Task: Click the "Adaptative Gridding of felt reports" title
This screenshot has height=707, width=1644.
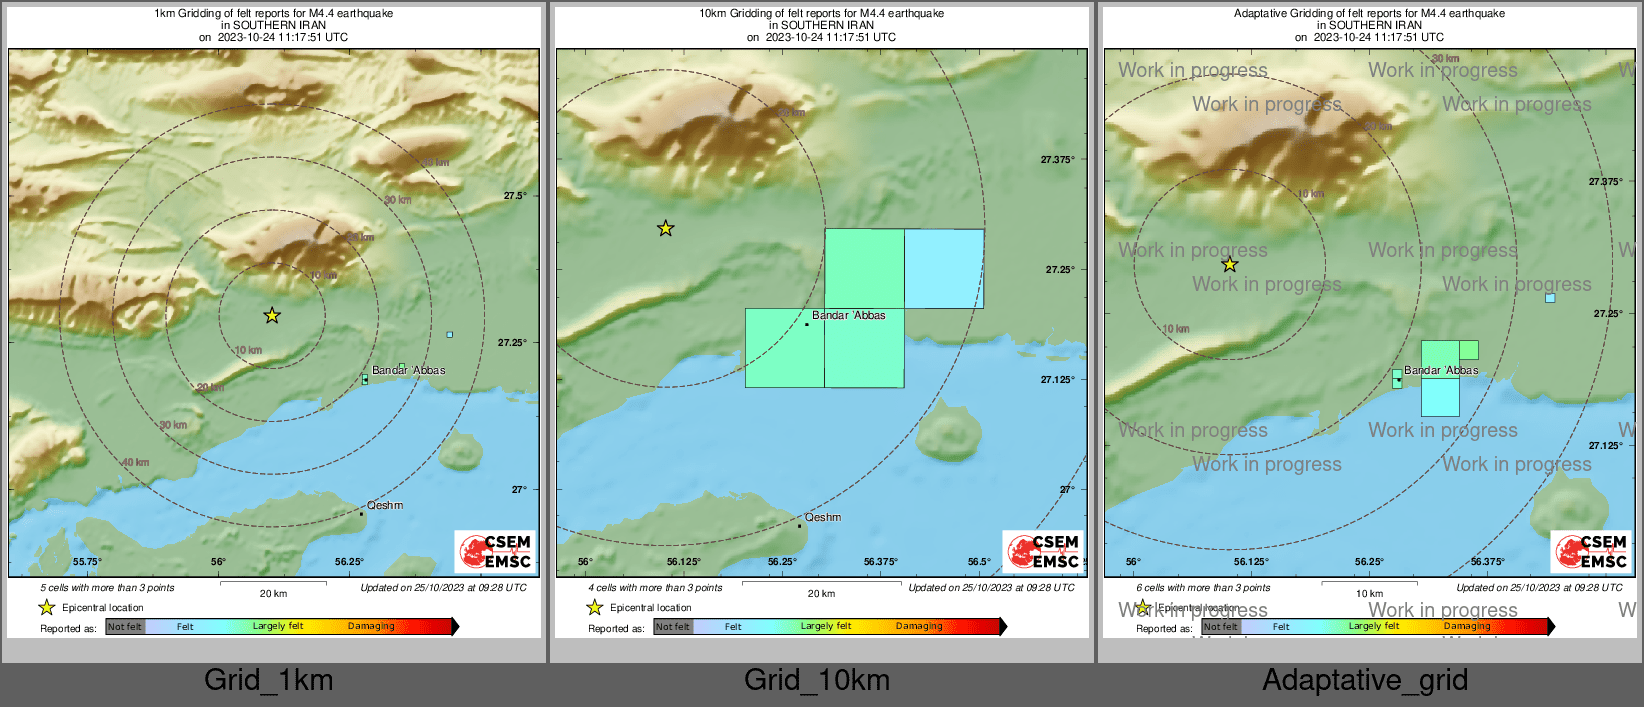Action: click(x=1370, y=14)
